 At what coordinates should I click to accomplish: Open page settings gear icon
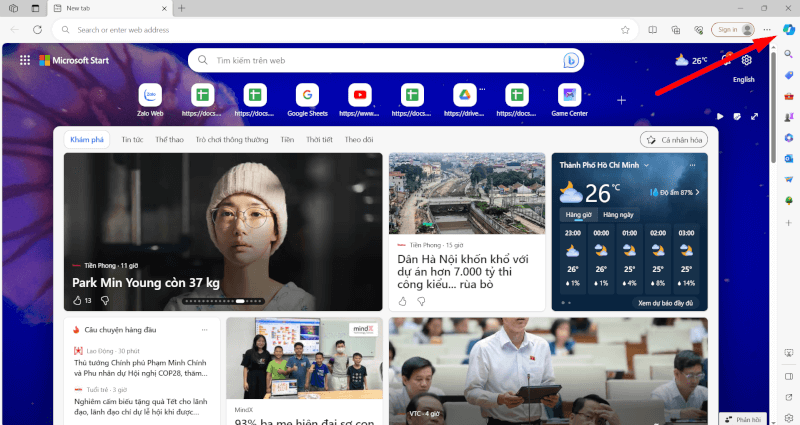745,60
